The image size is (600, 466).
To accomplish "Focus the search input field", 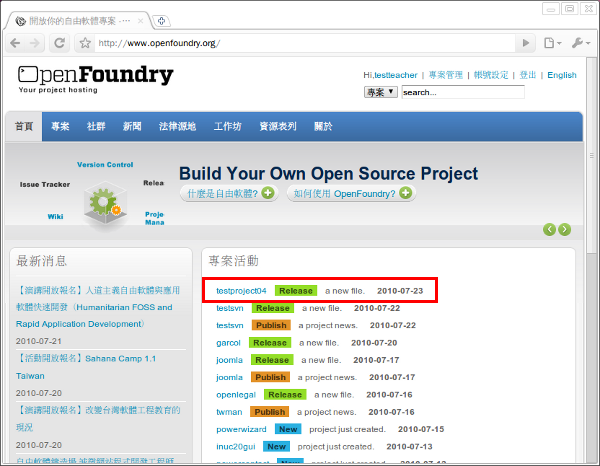I will point(463,92).
